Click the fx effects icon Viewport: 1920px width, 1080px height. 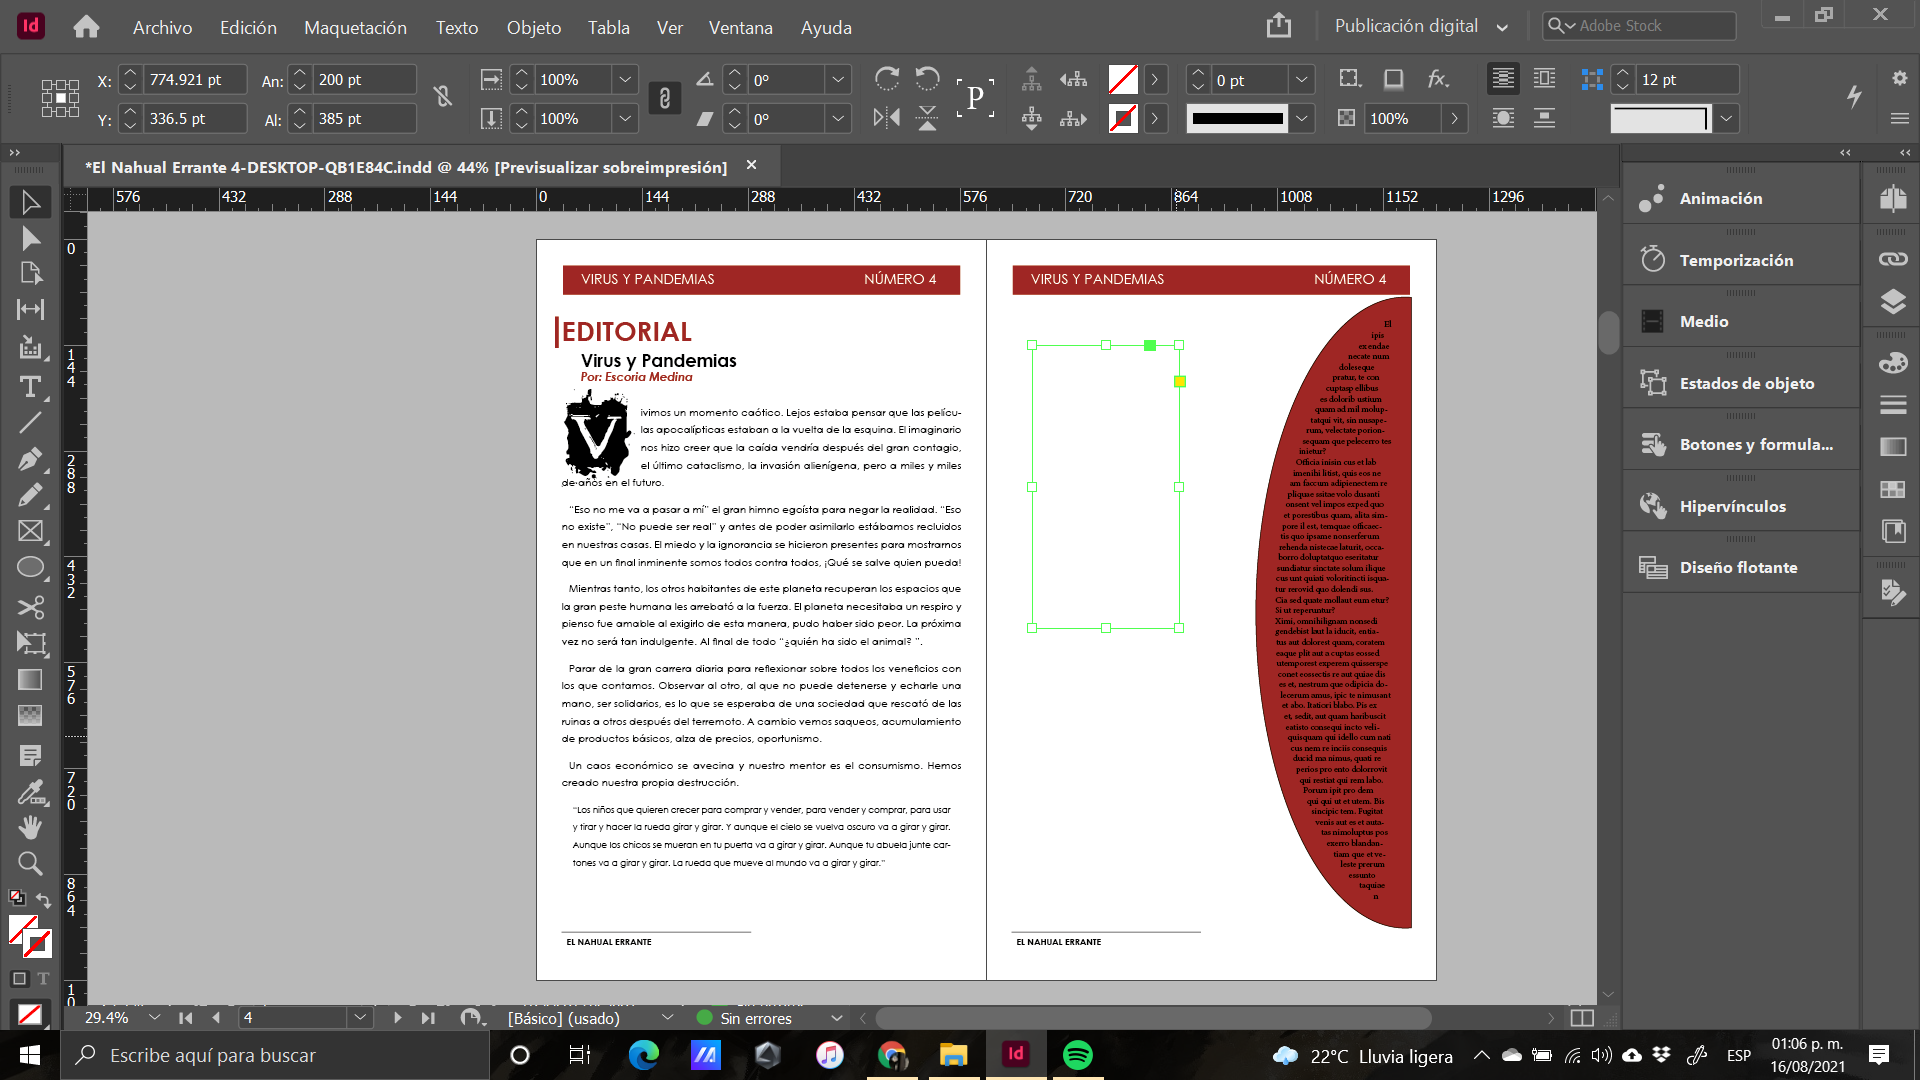pos(1438,79)
